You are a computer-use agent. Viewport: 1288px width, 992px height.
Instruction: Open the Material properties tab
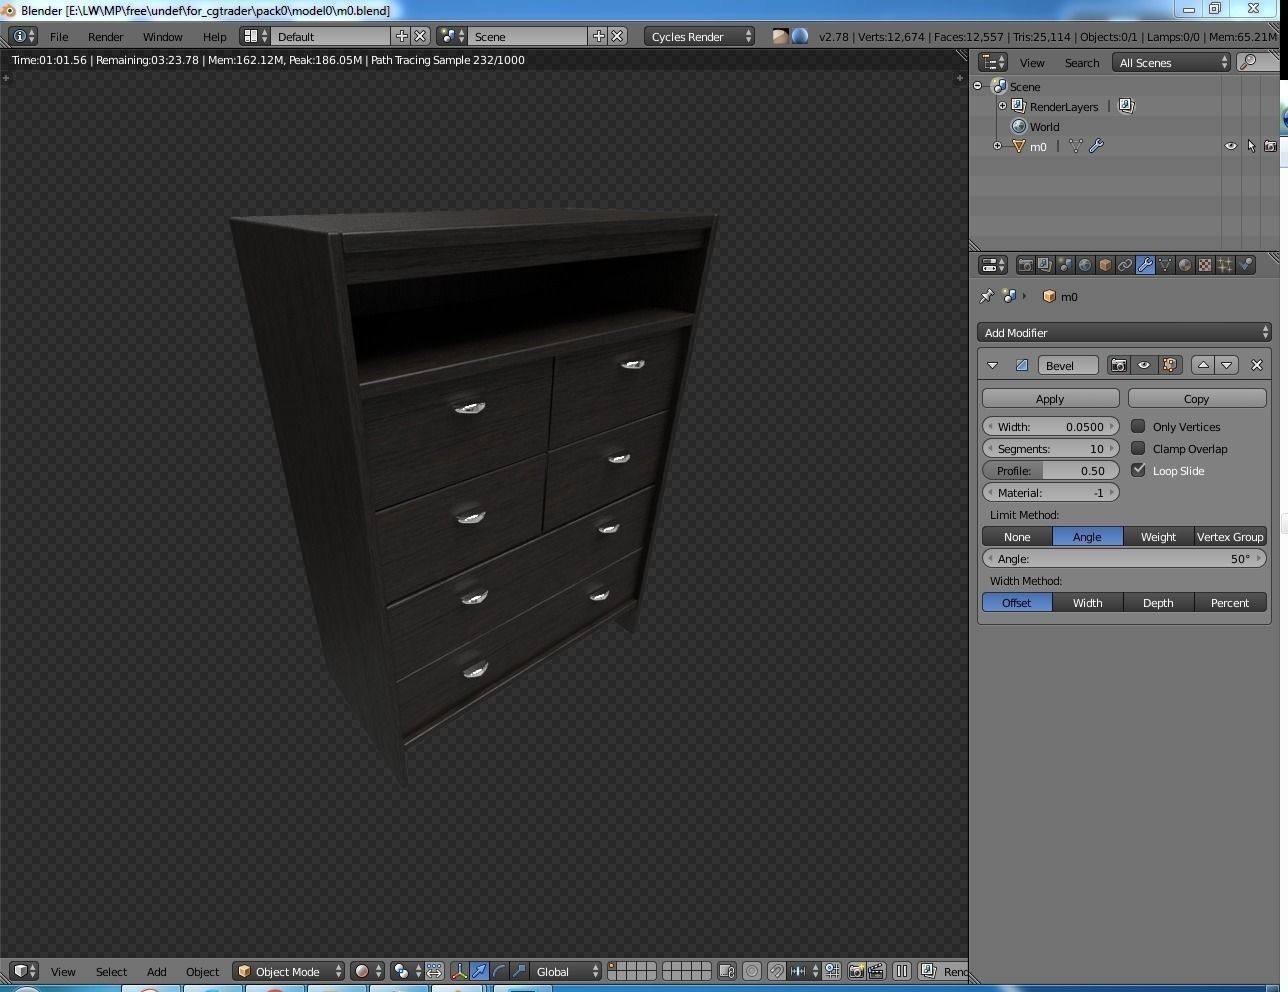pyautogui.click(x=1185, y=265)
